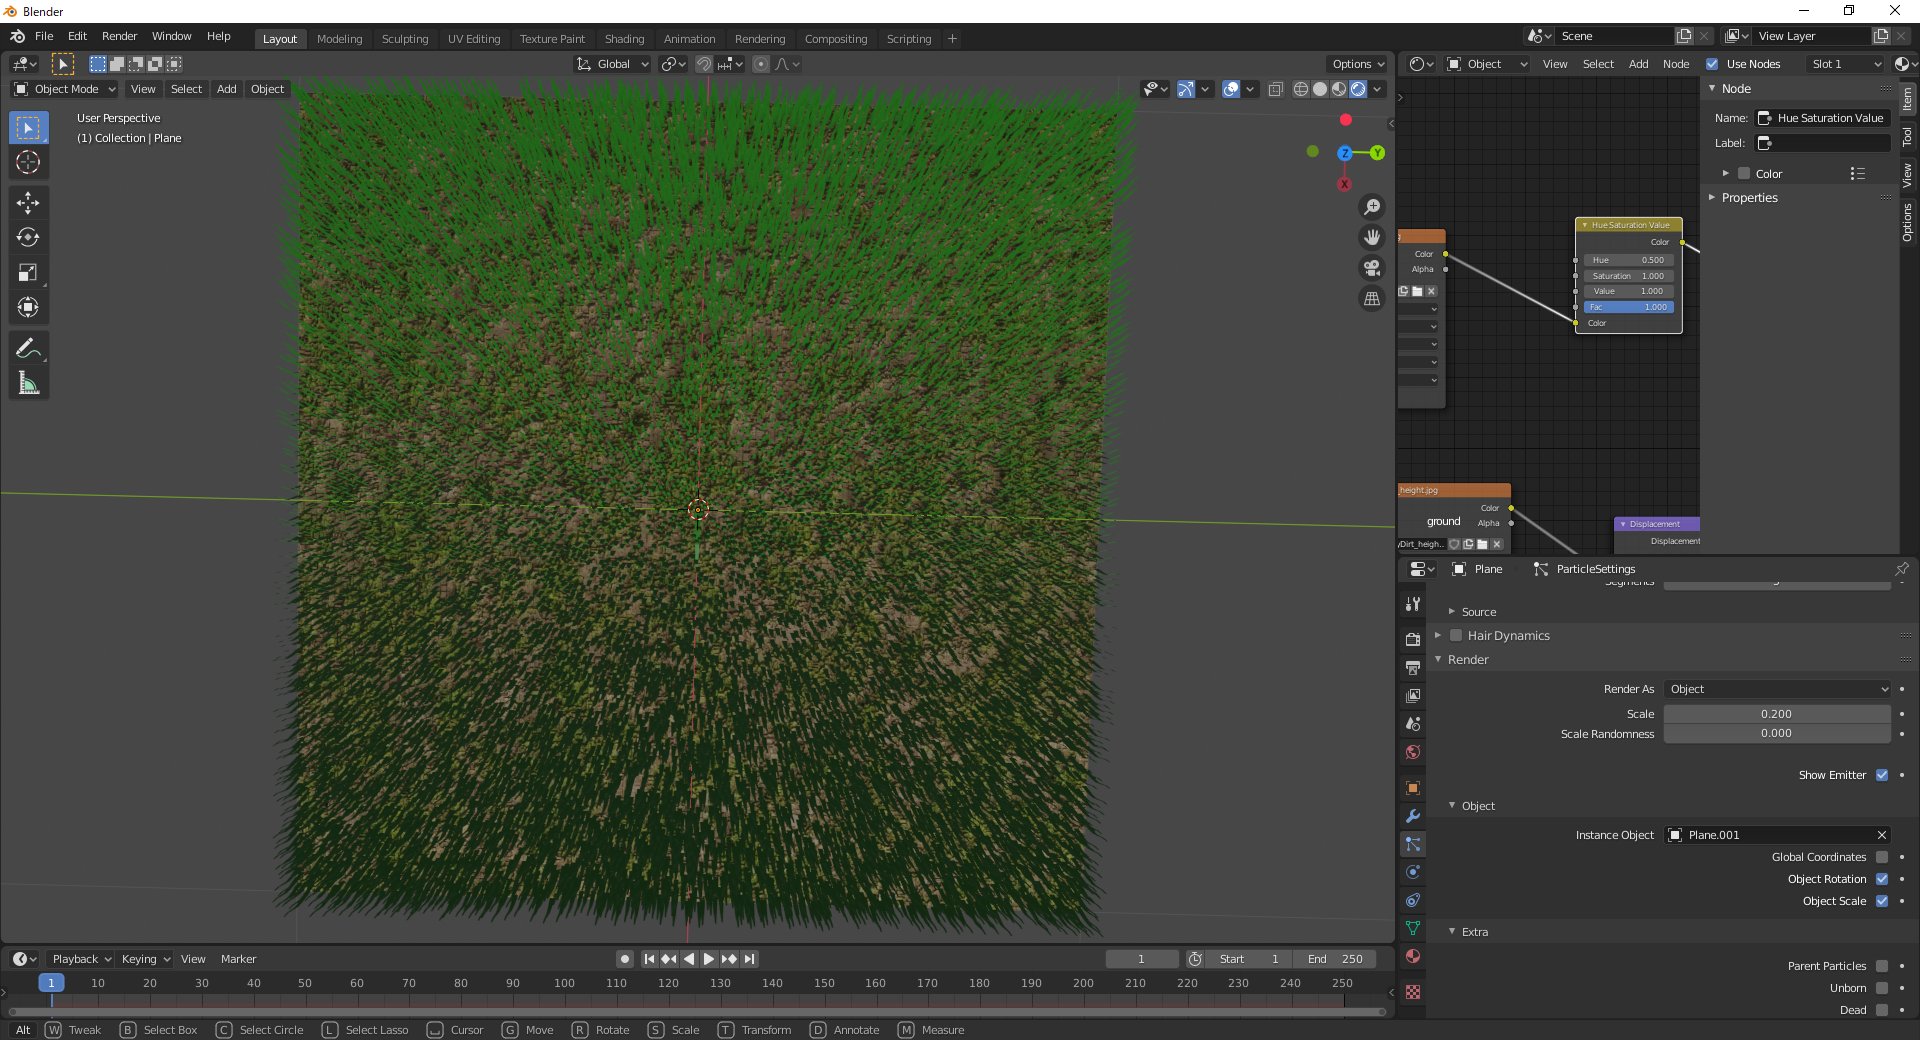Switch perspective/orthographic view with grid icon
Screen dimensions: 1920x1040
[1372, 299]
